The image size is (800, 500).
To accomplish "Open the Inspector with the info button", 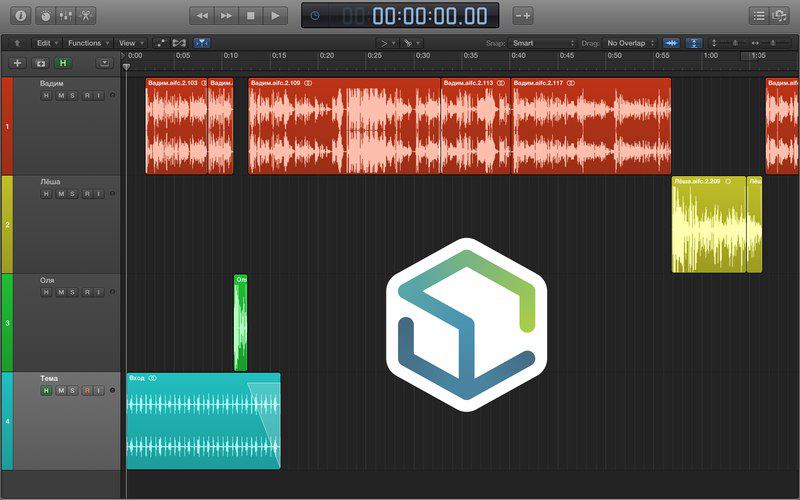I will coord(20,15).
